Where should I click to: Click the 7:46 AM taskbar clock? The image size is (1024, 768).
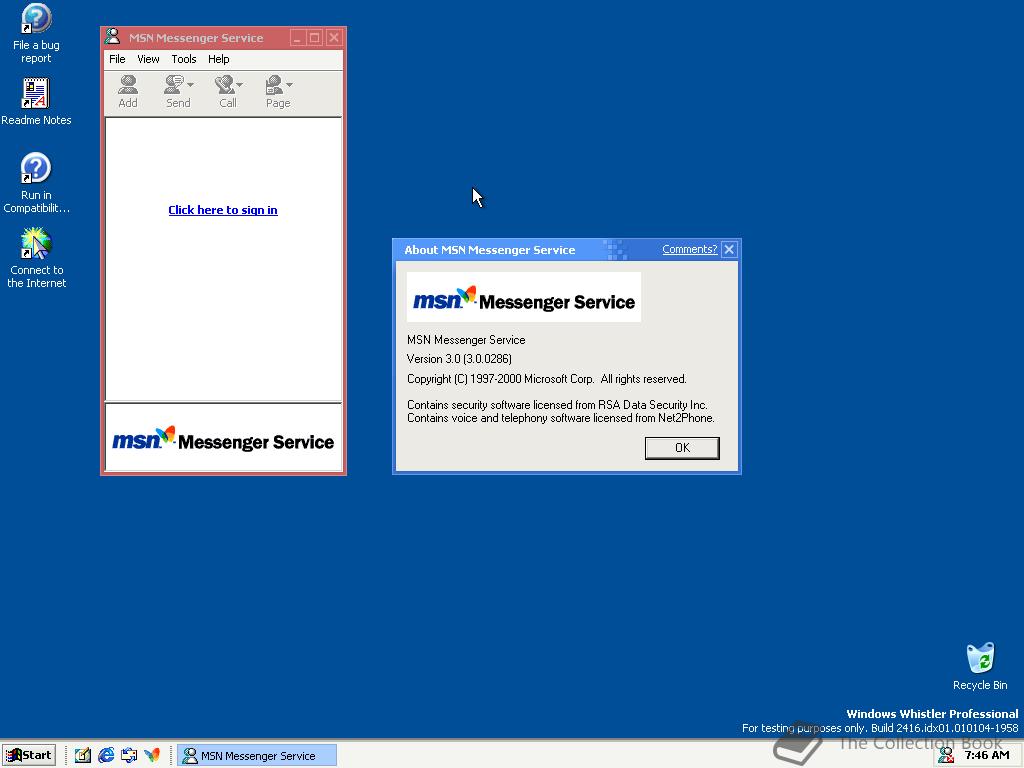[987, 756]
